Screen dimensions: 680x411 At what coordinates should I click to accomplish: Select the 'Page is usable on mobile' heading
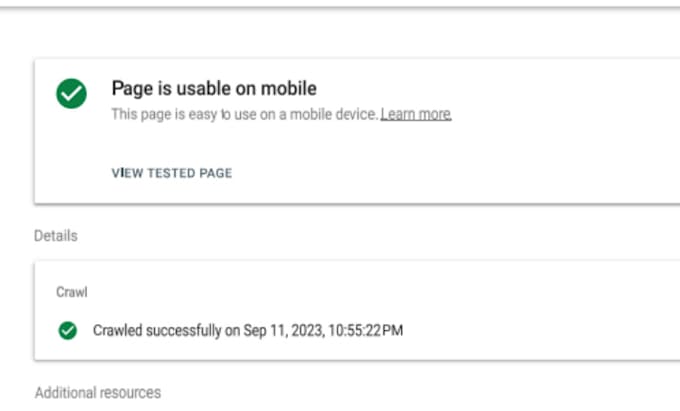[x=214, y=88]
